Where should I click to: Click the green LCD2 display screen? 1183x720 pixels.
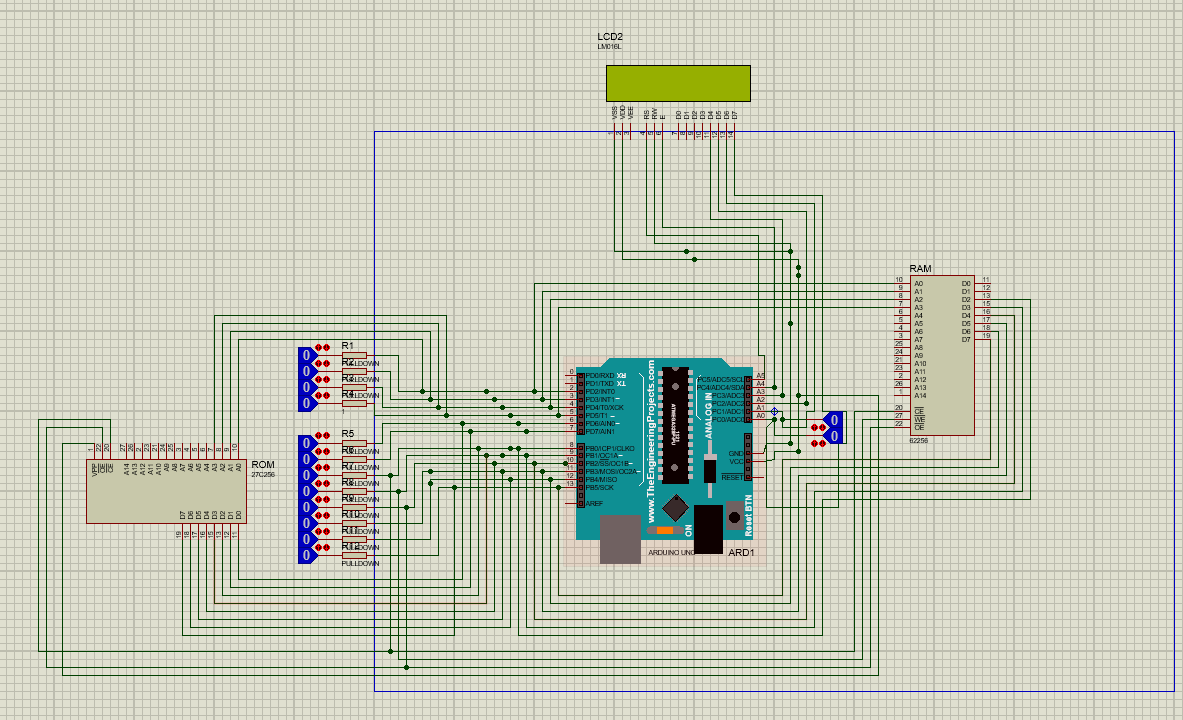click(x=678, y=83)
